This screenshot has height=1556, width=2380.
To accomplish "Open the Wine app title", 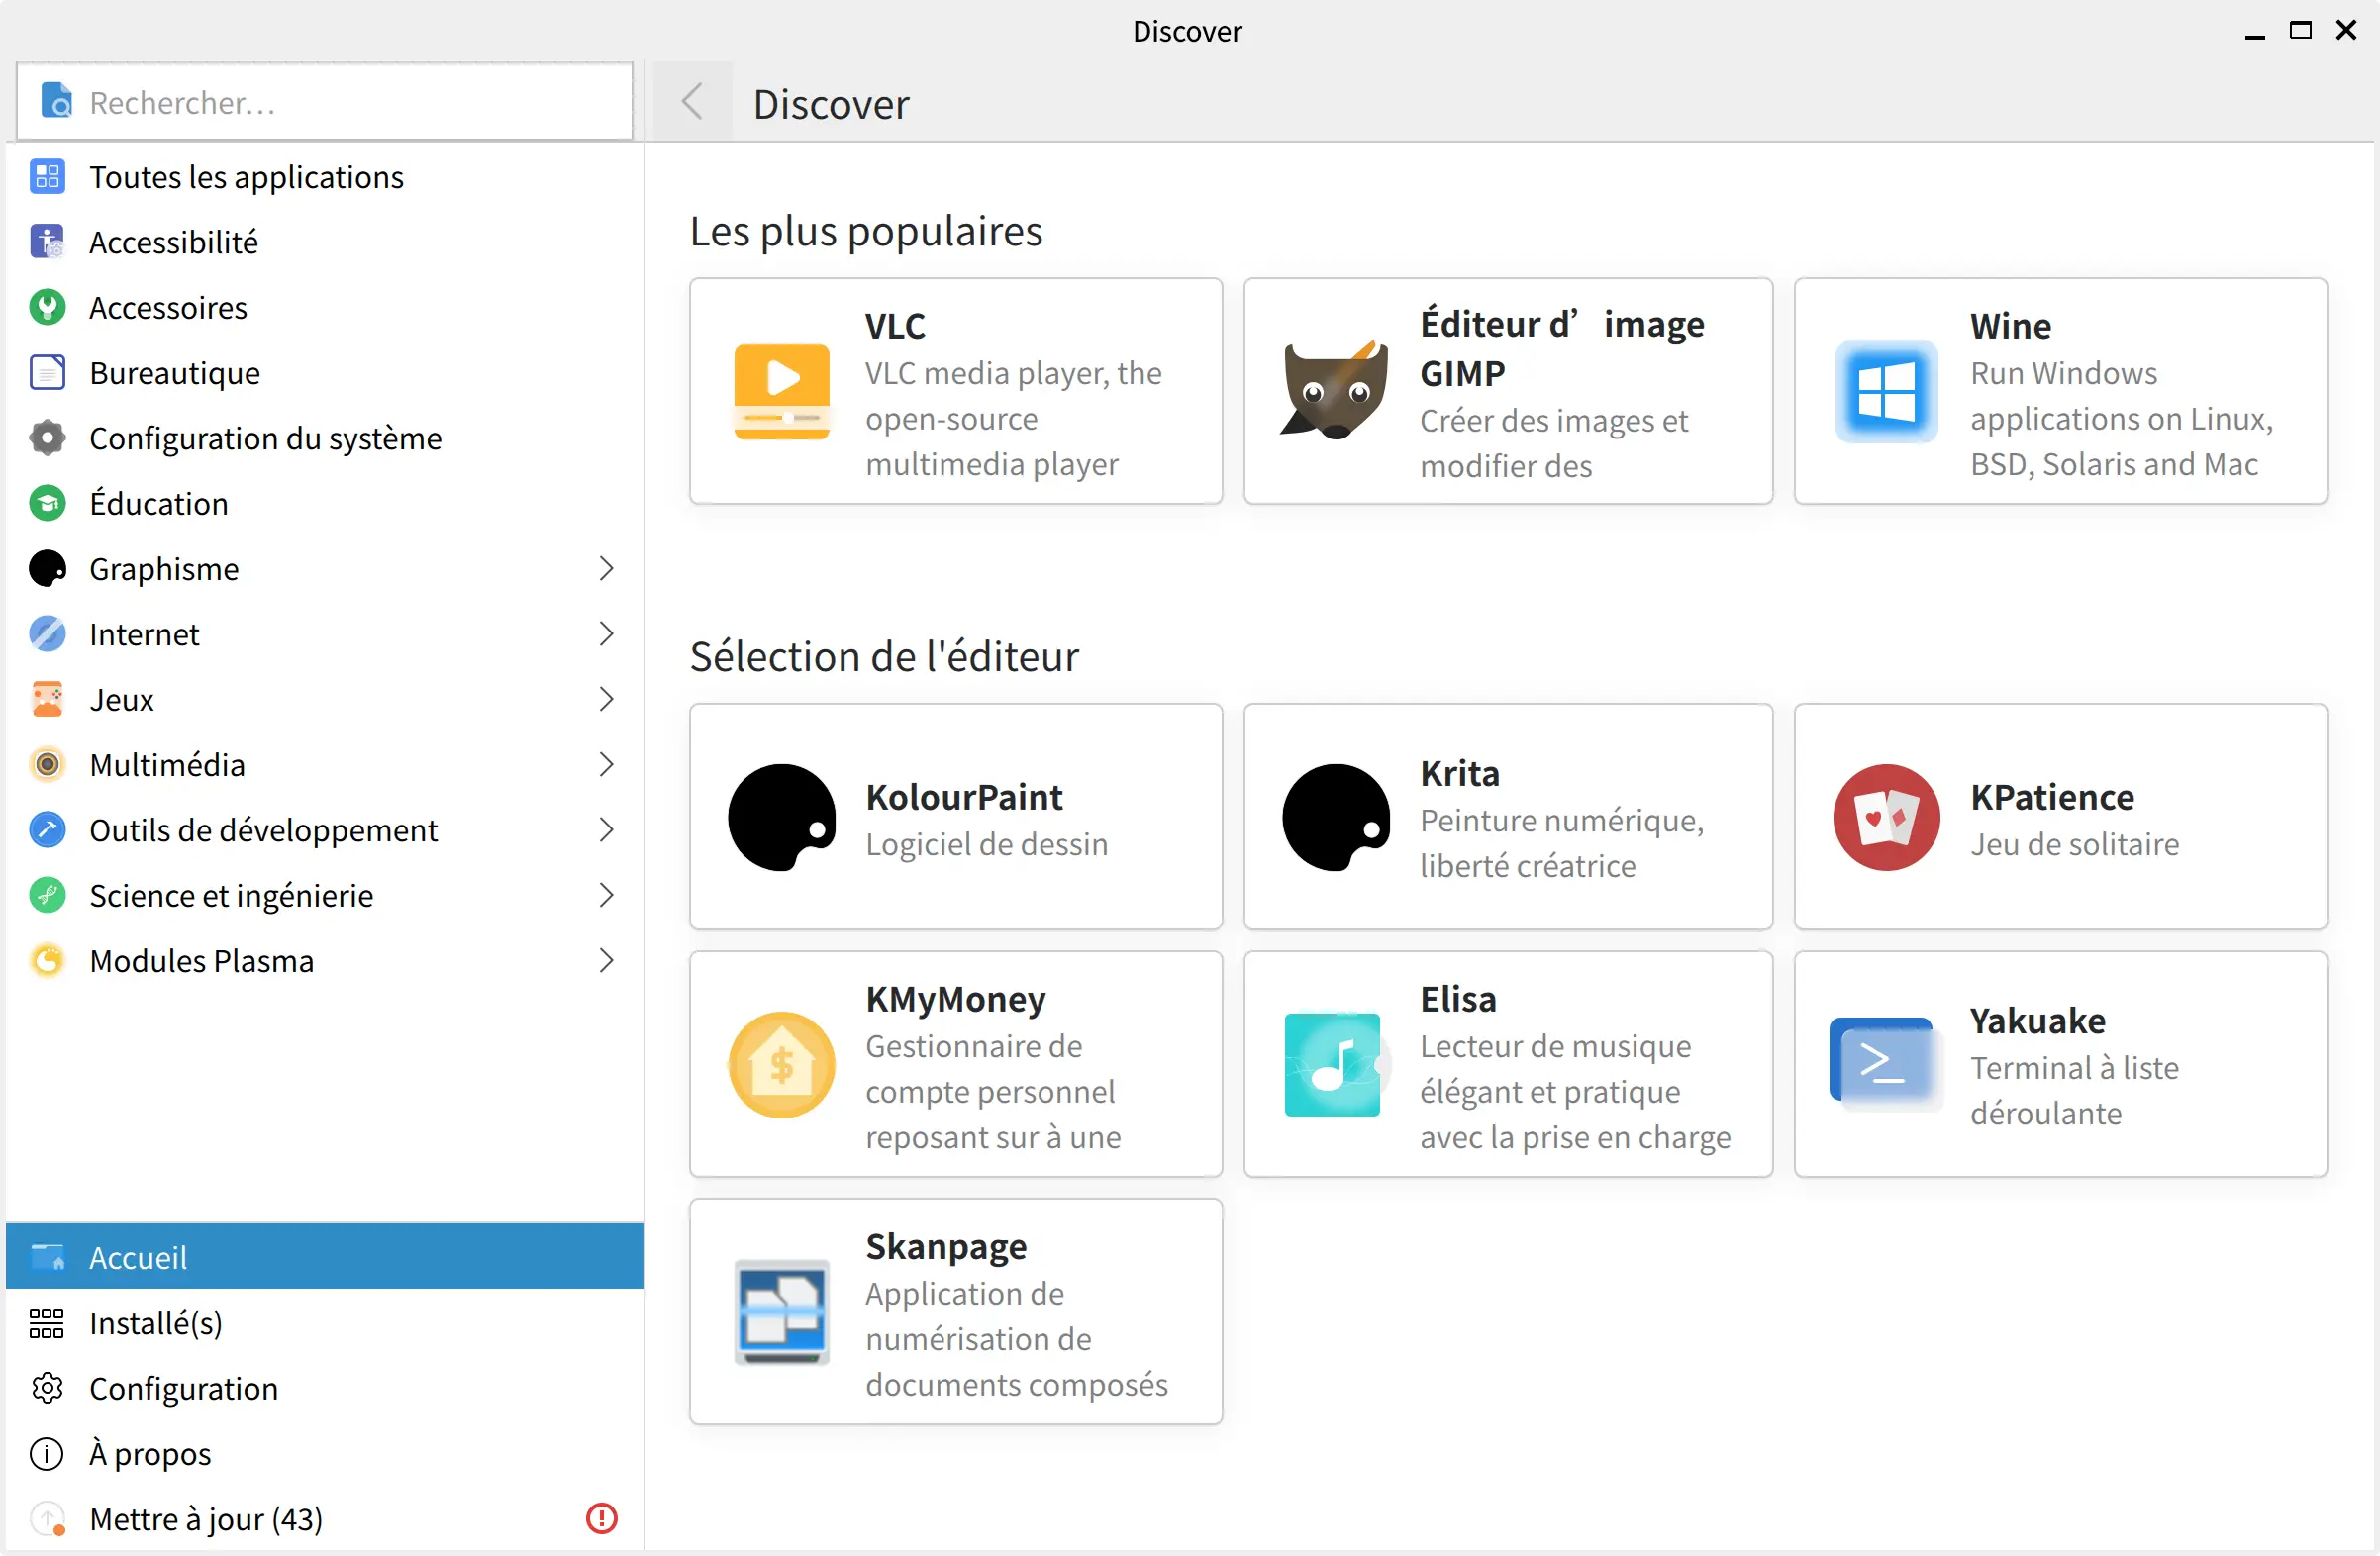I will pyautogui.click(x=2010, y=326).
